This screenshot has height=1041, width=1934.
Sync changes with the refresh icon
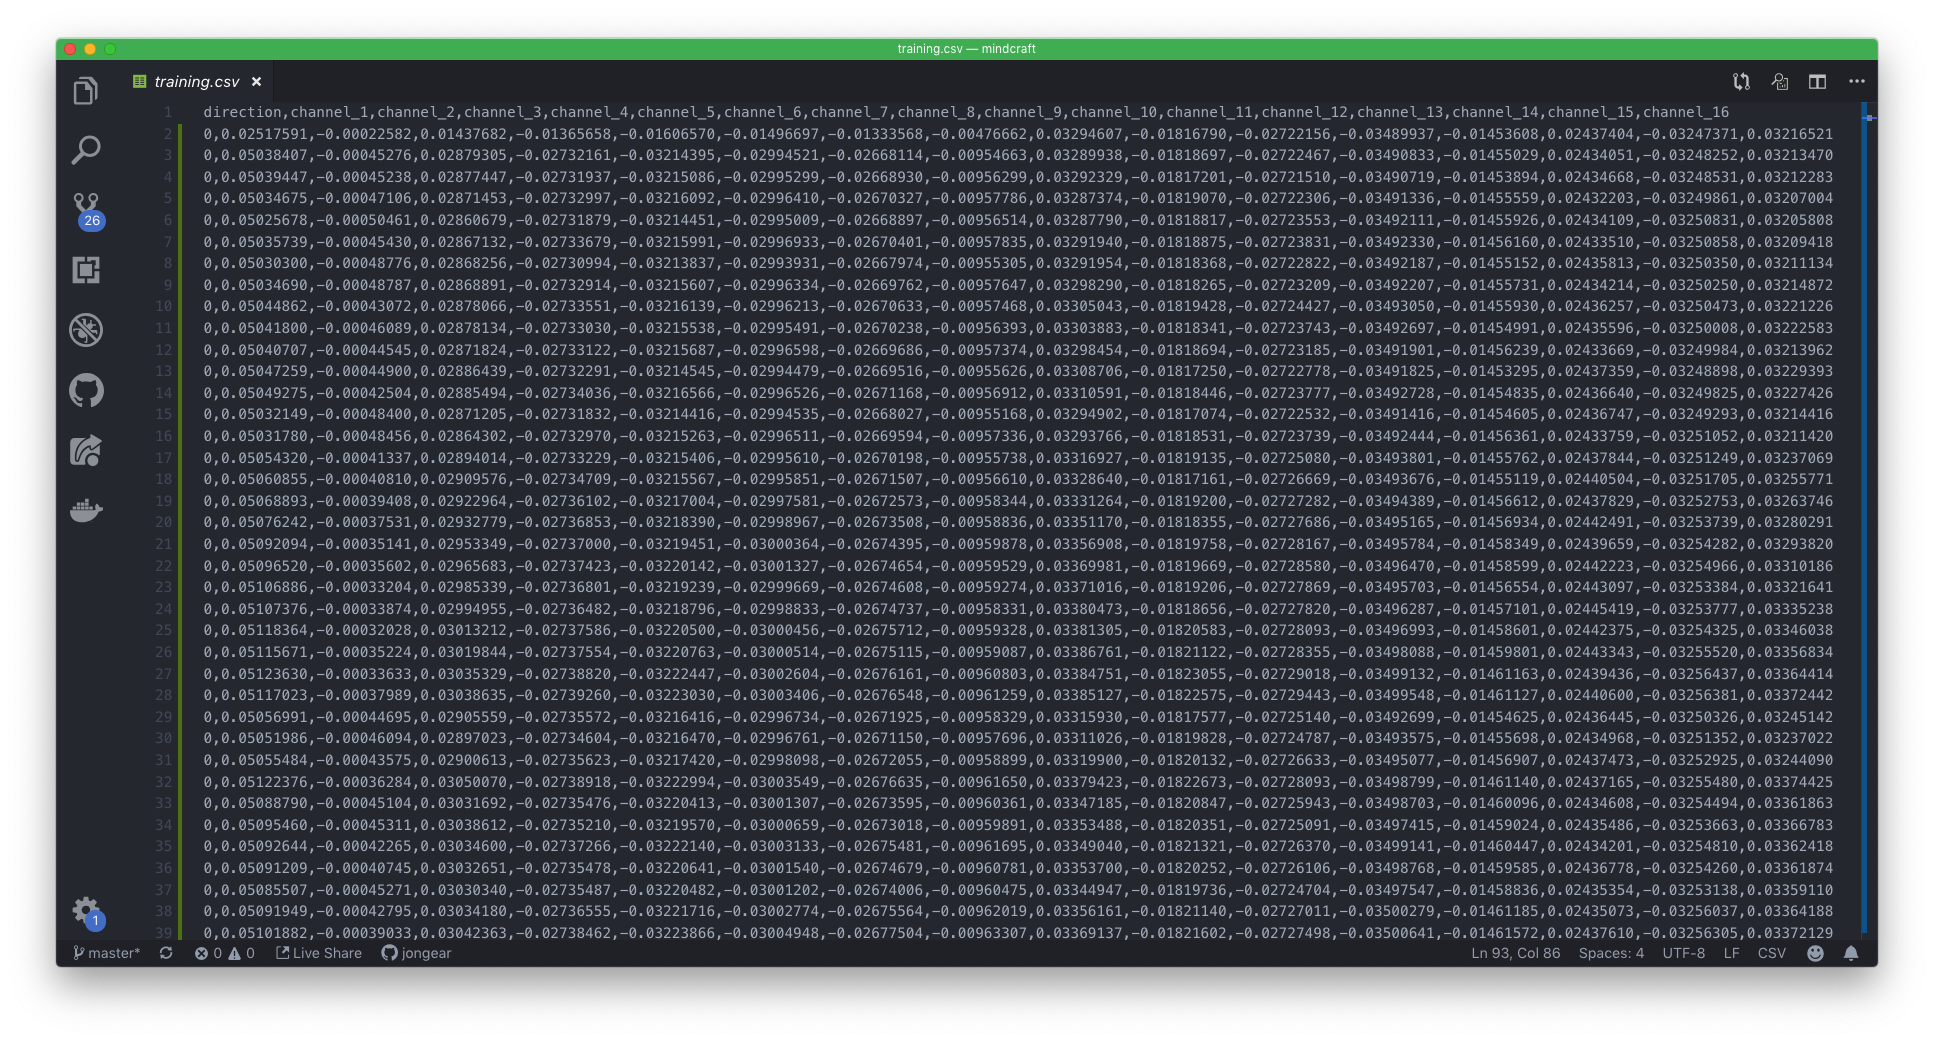pos(166,953)
